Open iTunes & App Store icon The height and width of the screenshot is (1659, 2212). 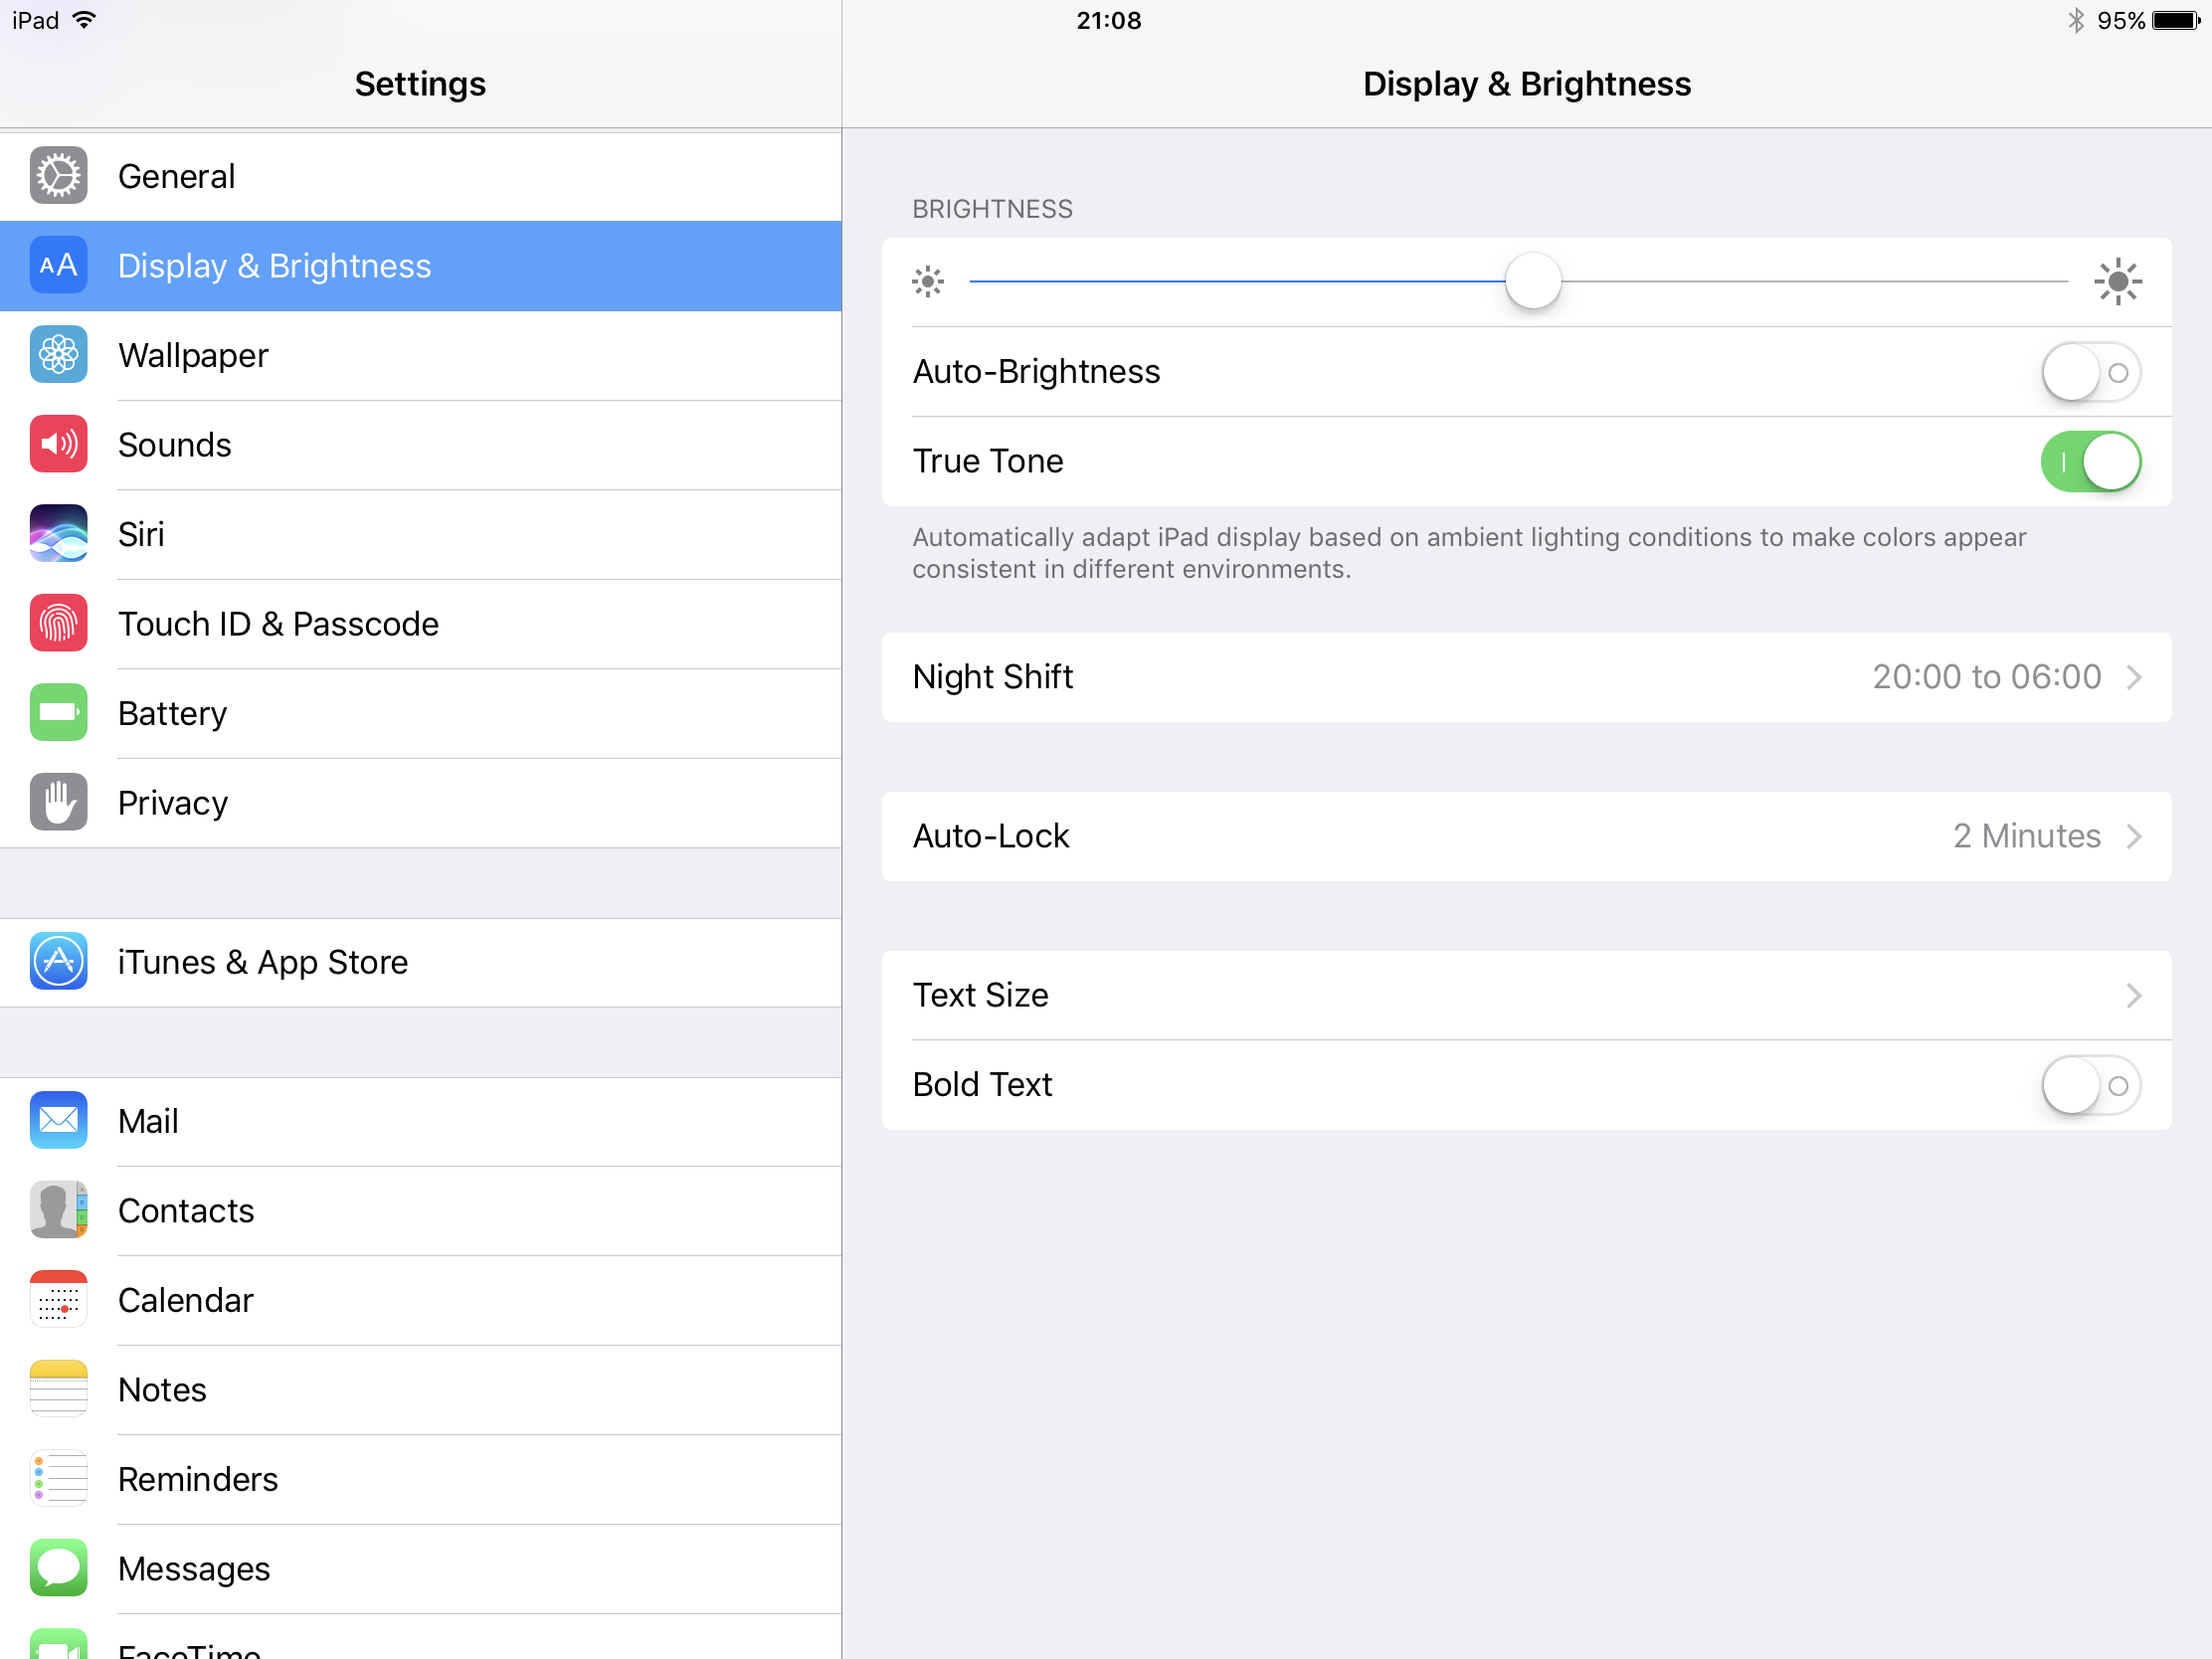pos(58,961)
